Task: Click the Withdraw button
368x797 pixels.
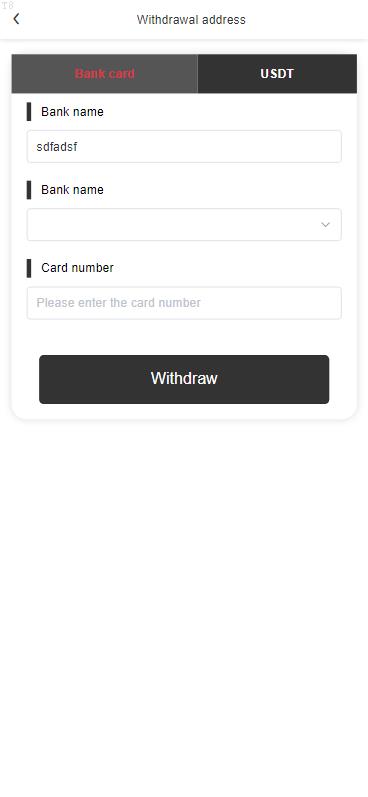Action: 184,379
